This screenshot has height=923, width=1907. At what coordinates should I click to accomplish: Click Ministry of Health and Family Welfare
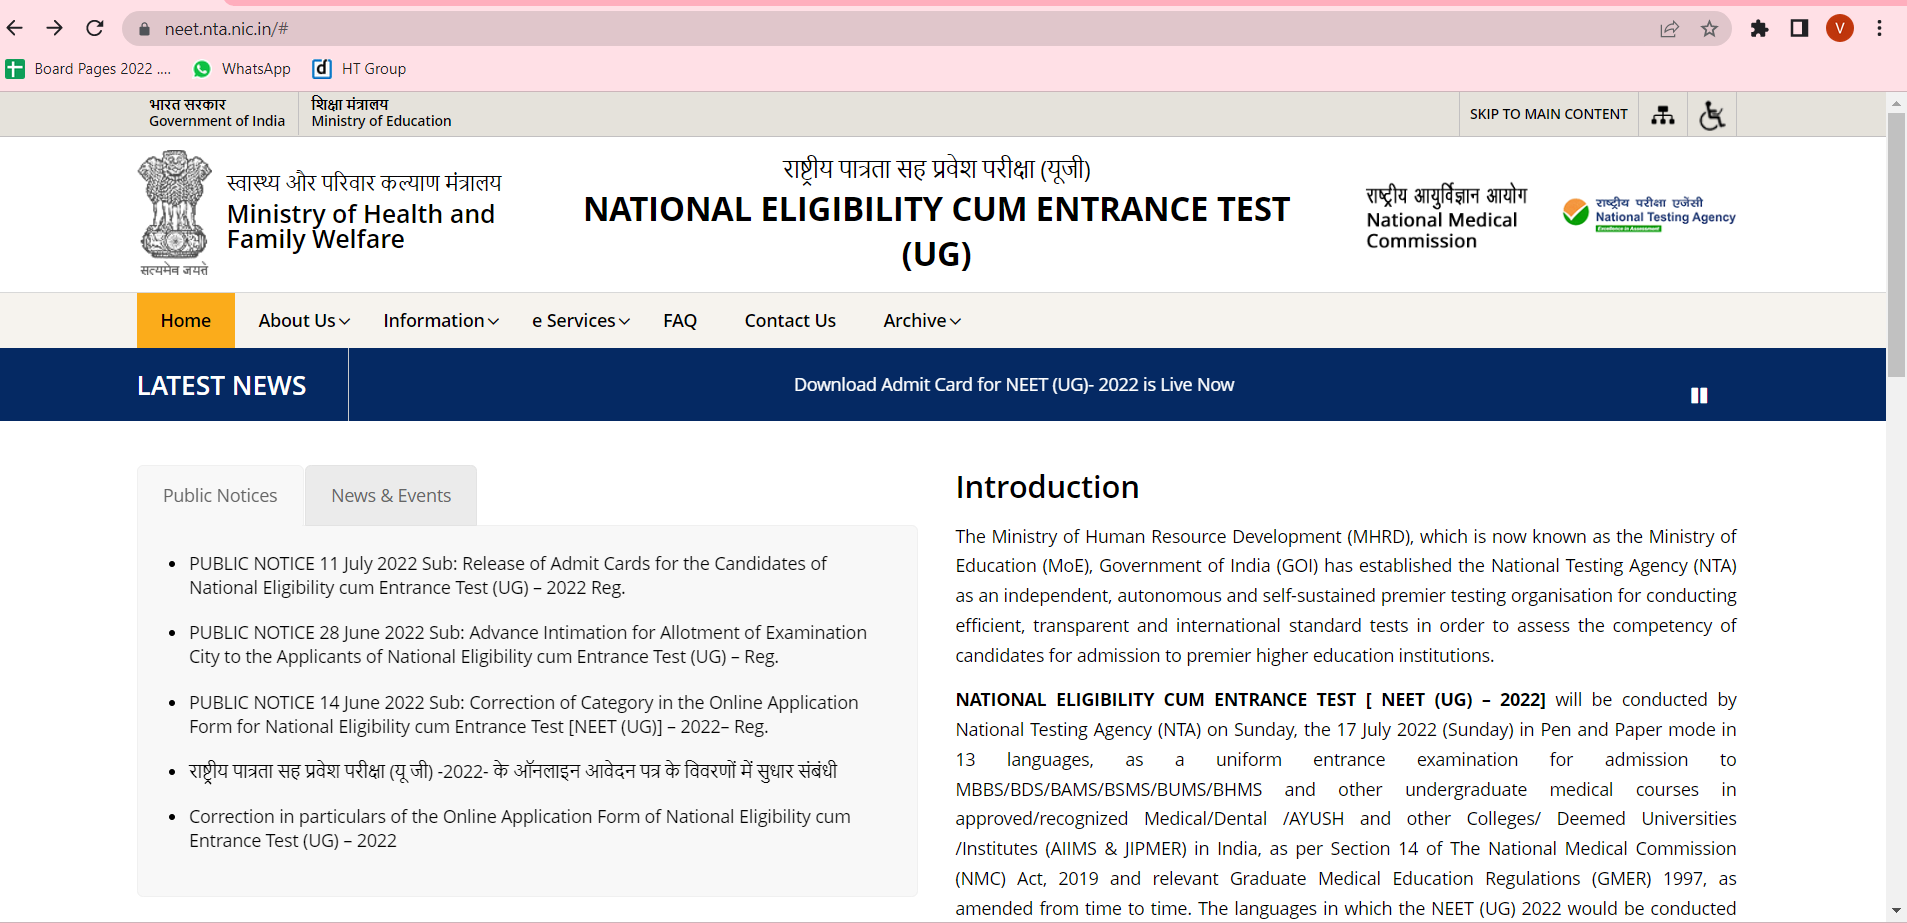(360, 227)
